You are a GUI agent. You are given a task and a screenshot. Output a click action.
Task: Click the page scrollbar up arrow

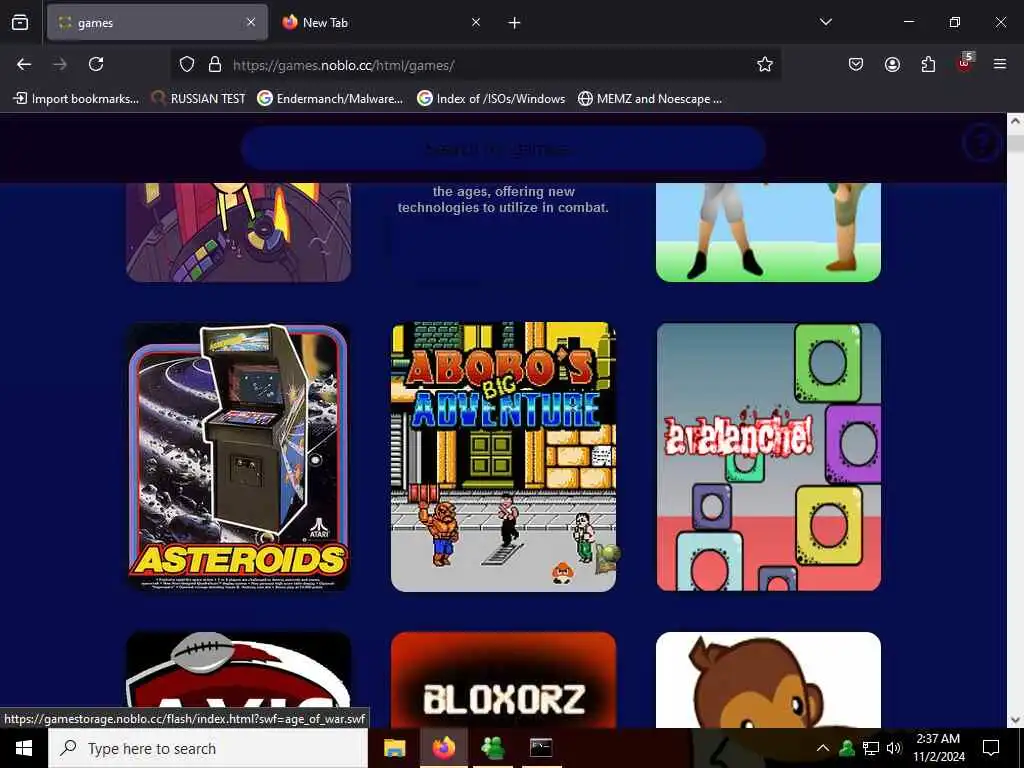[x=1016, y=121]
